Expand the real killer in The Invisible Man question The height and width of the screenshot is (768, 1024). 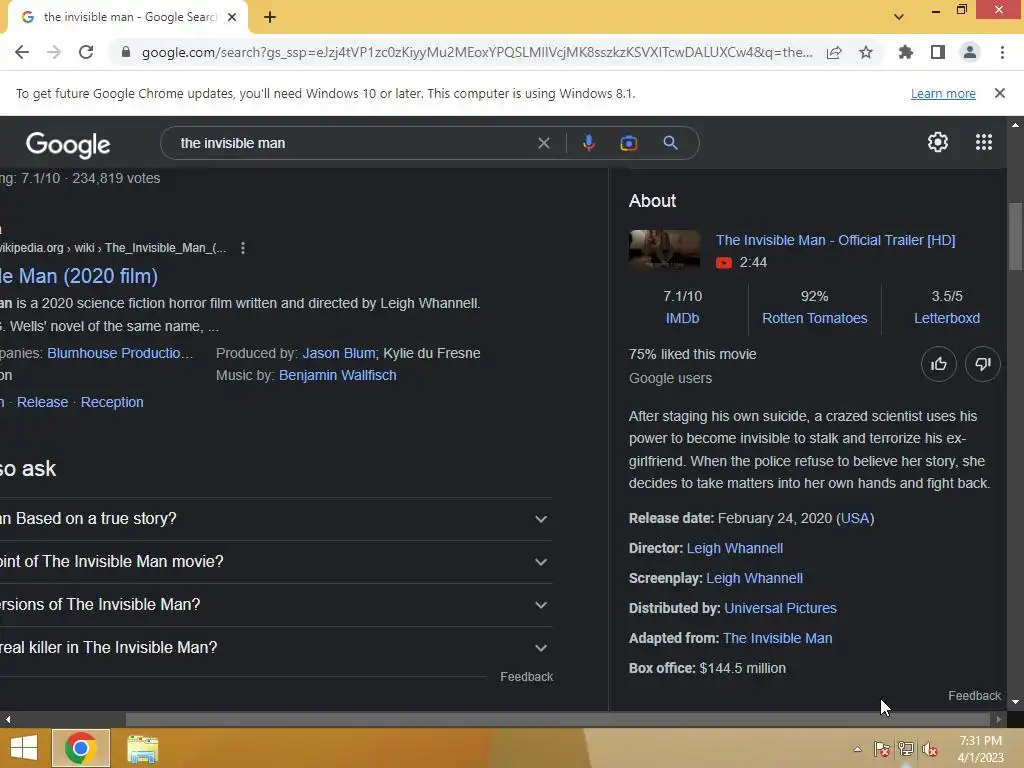276,648
